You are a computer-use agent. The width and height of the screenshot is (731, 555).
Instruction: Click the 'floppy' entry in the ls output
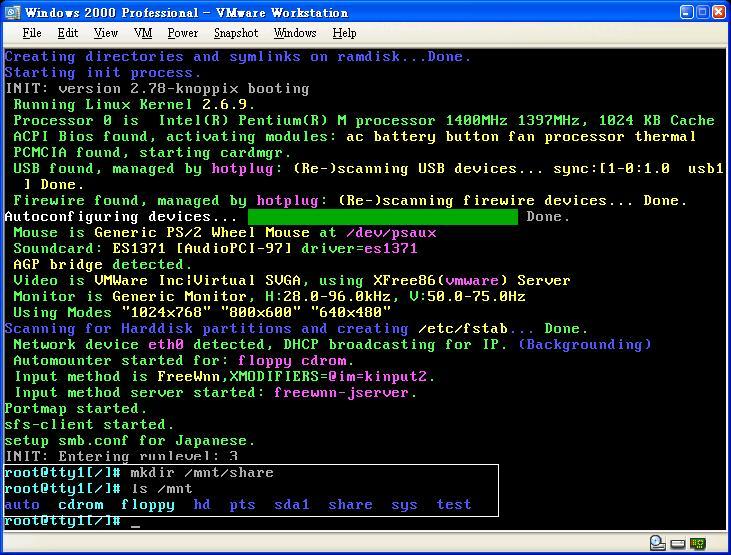click(148, 506)
